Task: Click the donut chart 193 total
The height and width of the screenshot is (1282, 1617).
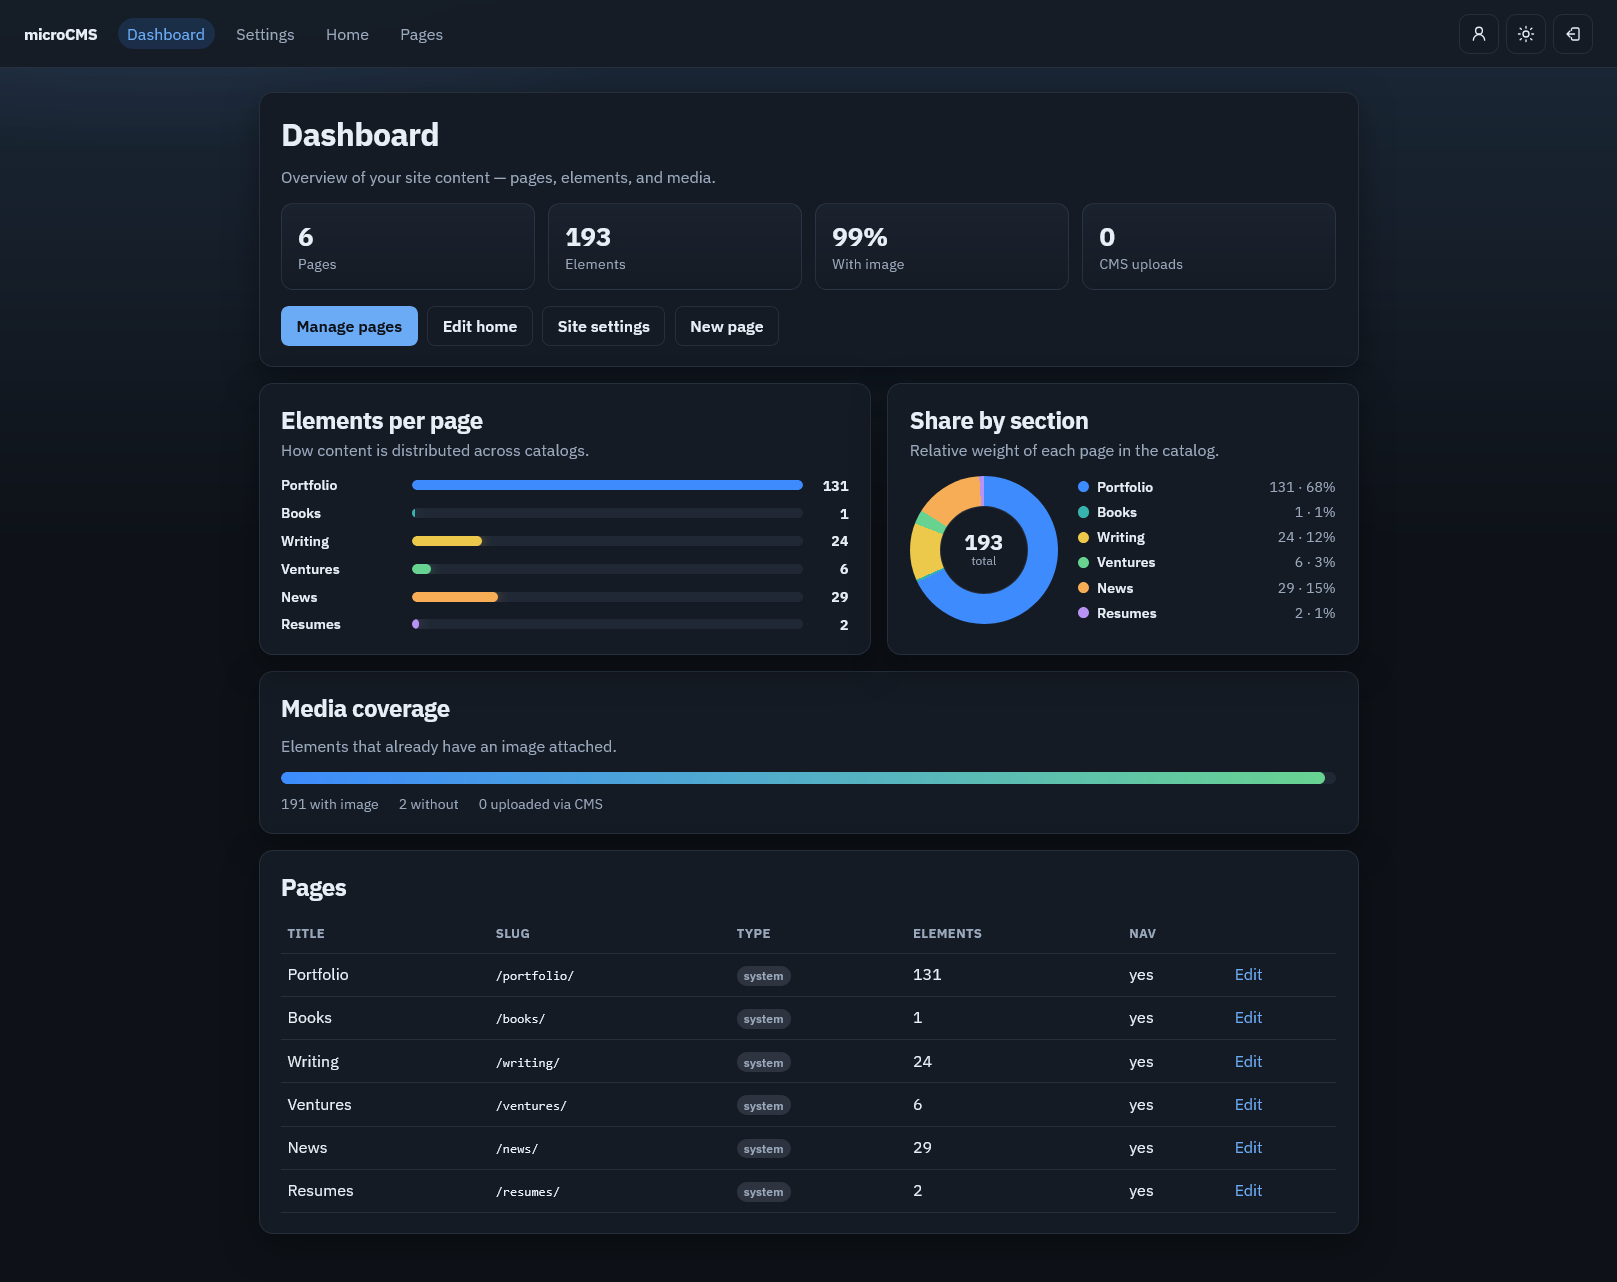Action: tap(983, 549)
